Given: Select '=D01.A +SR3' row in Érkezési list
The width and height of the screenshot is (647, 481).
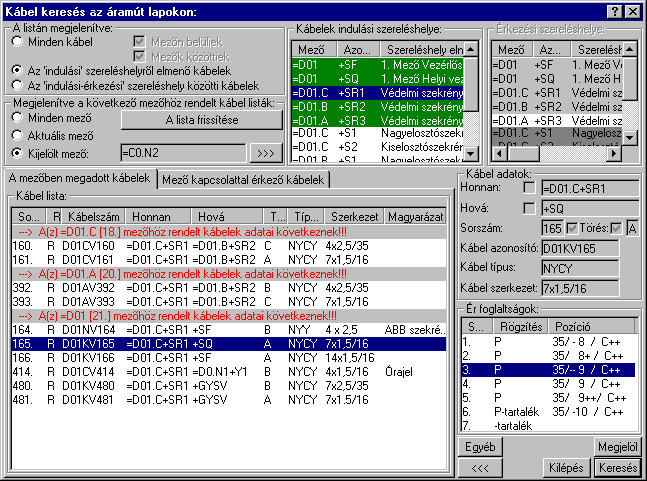Looking at the screenshot, I should tap(557, 121).
